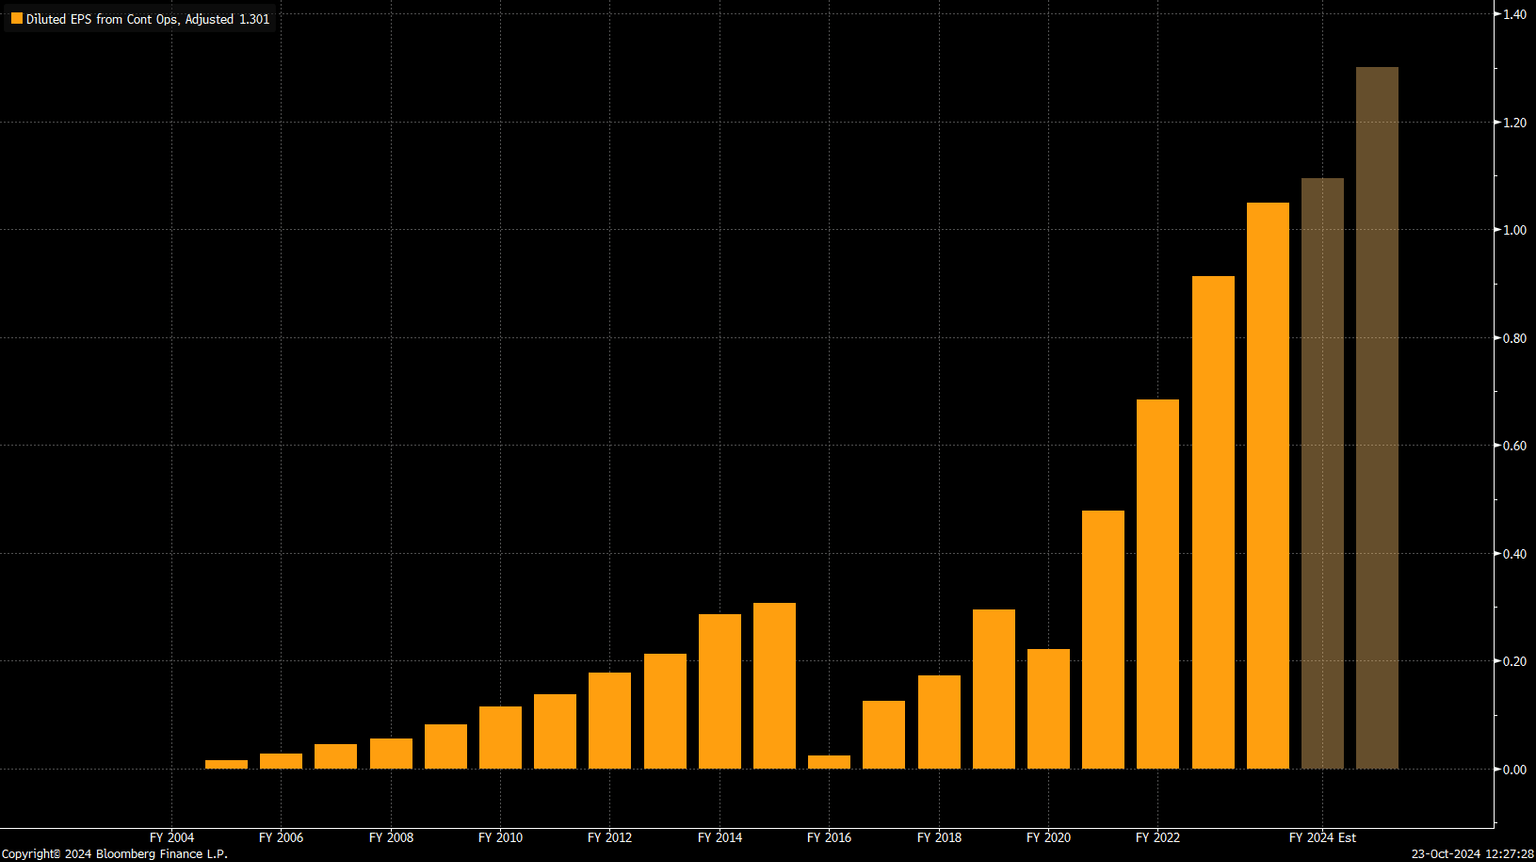
Task: Select the 1.00 y-axis tick label
Action: click(1515, 230)
